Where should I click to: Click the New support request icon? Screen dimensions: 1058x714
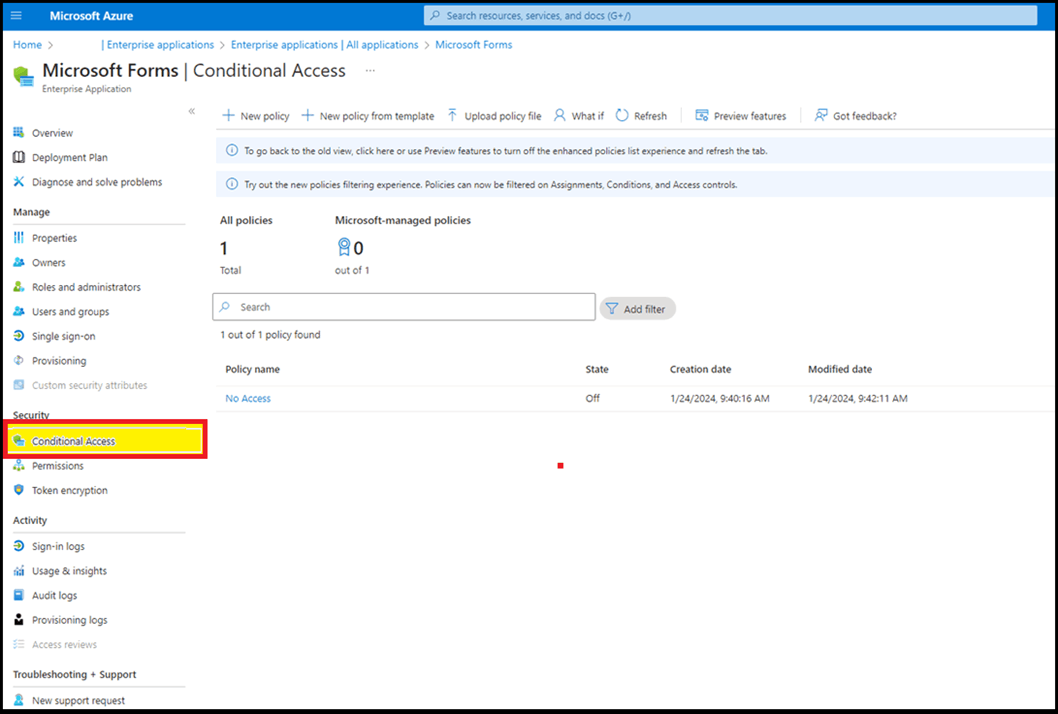[19, 700]
